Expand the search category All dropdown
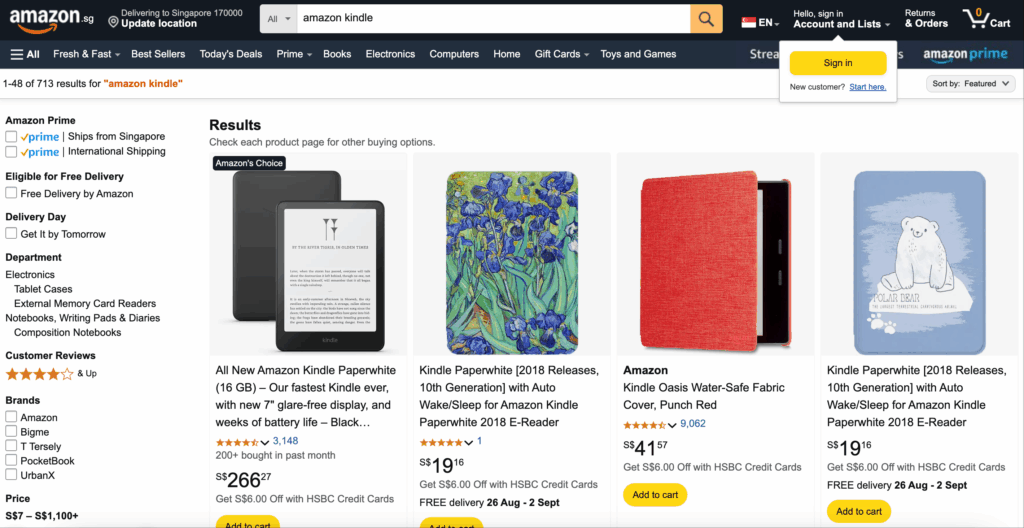 [280, 19]
